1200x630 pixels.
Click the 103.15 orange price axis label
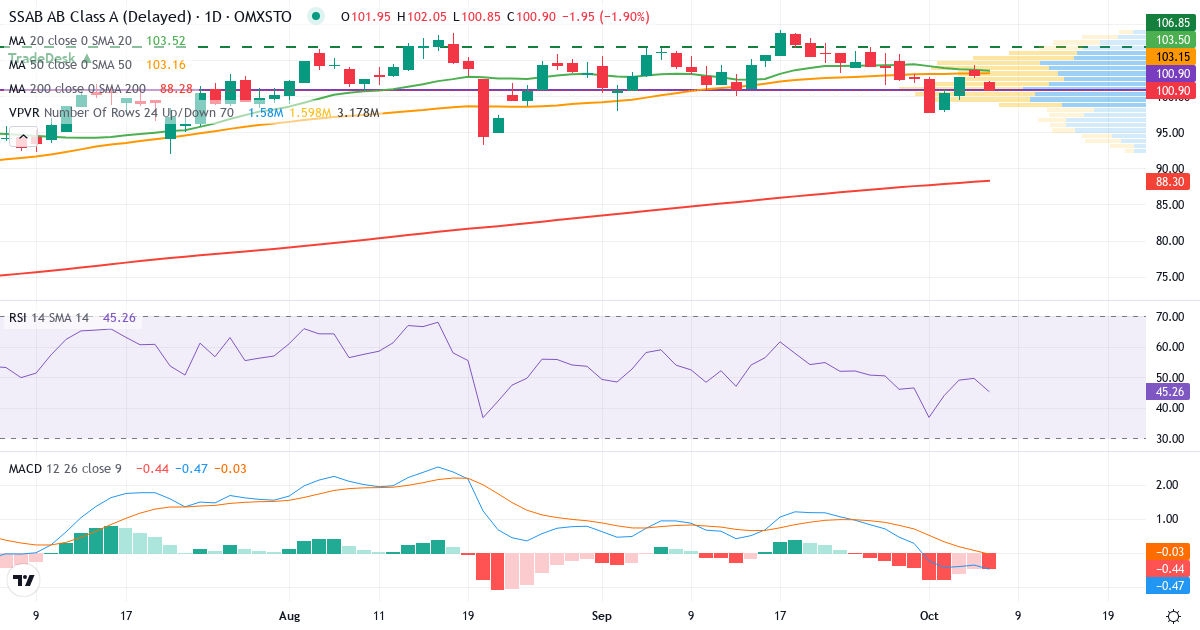point(1172,57)
